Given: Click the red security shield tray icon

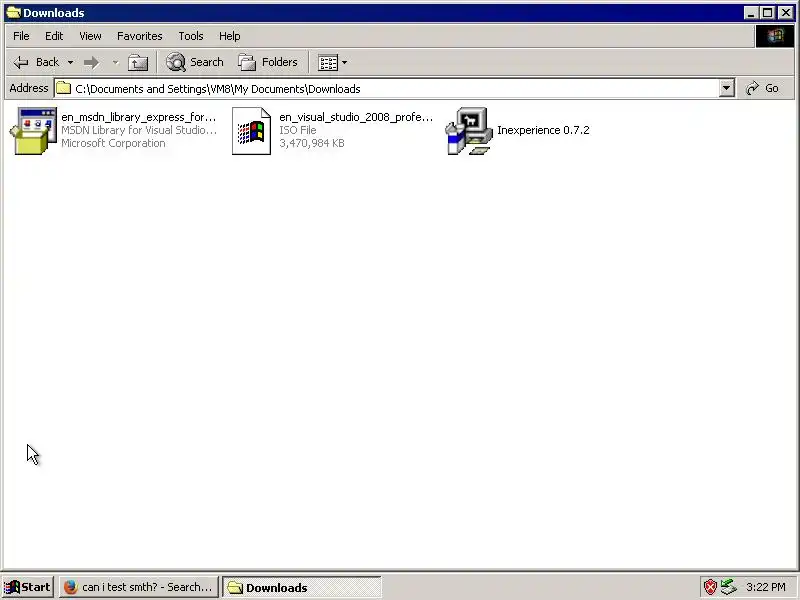Looking at the screenshot, I should (x=710, y=587).
